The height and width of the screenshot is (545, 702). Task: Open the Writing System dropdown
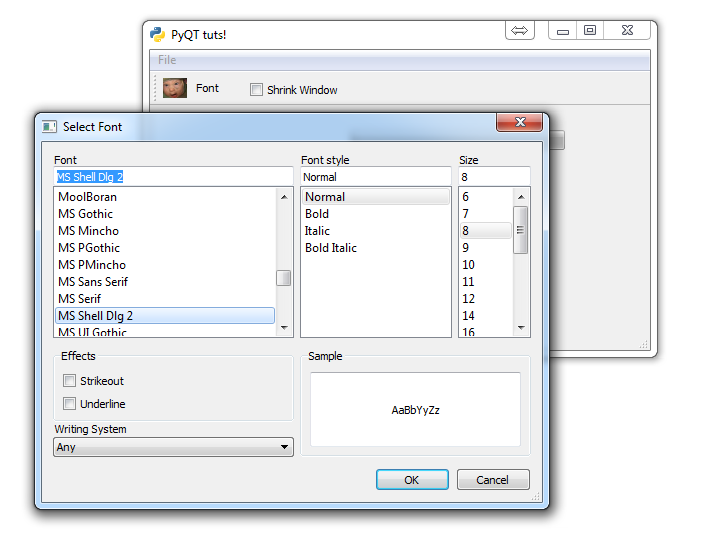click(173, 448)
